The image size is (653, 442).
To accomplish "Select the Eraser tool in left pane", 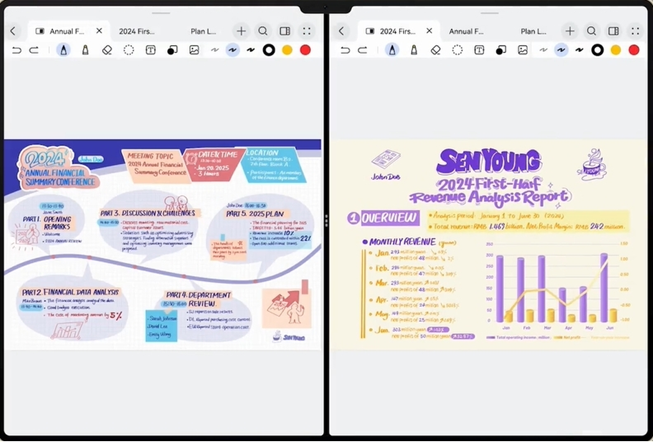I will coord(107,50).
